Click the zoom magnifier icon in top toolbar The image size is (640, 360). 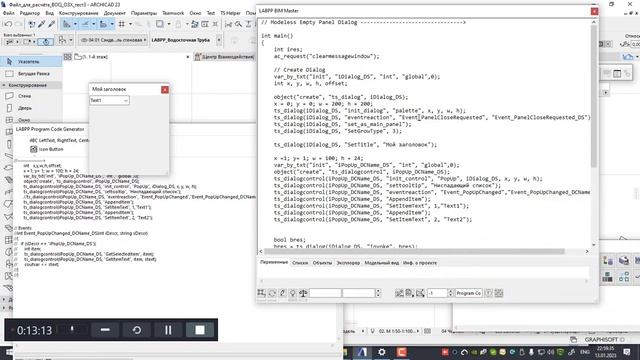coord(238,24)
